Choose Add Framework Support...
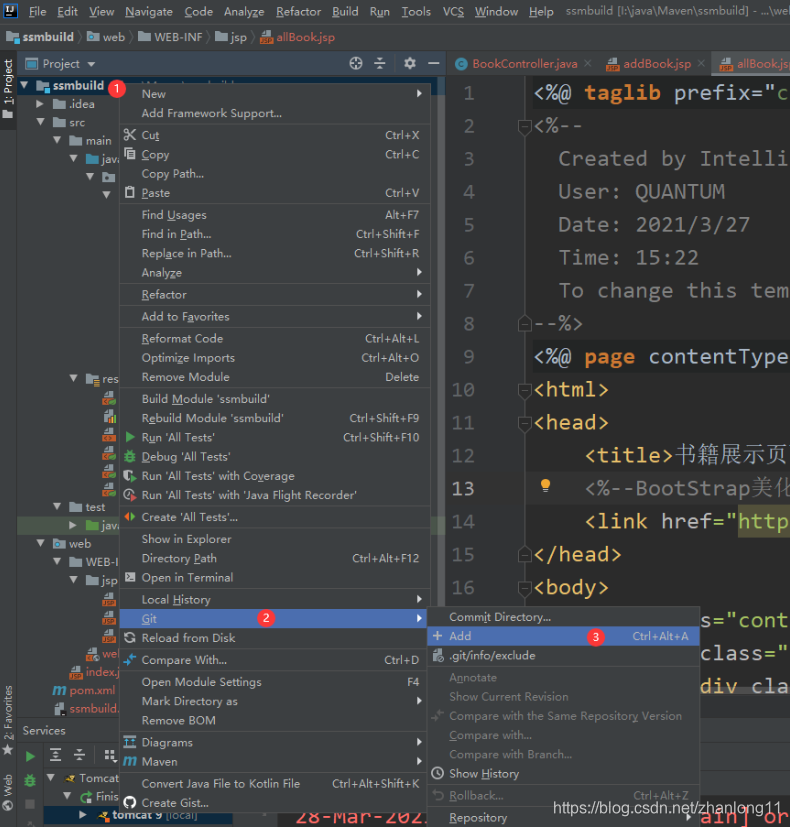Viewport: 790px width, 827px height. click(275, 113)
